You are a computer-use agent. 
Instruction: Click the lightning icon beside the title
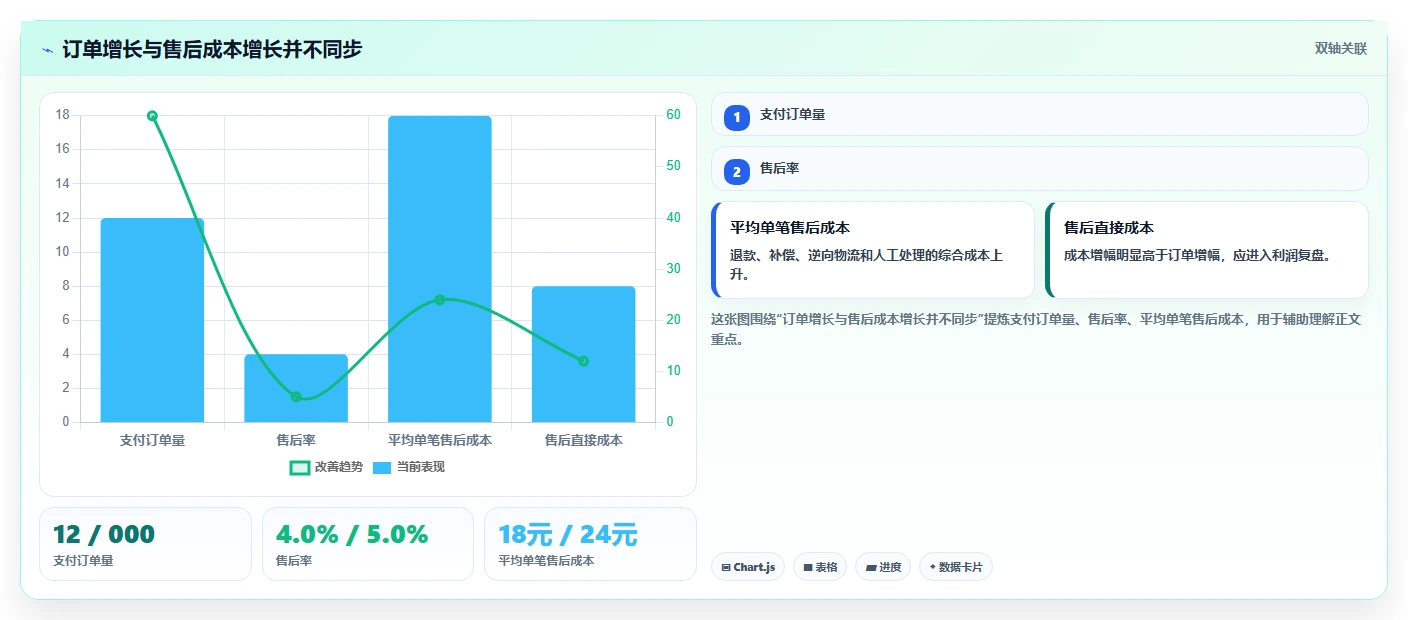tap(48, 49)
